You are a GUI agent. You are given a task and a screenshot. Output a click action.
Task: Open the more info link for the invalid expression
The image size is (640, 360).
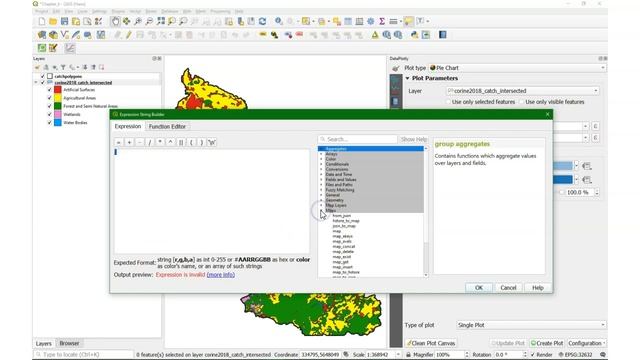(x=221, y=275)
